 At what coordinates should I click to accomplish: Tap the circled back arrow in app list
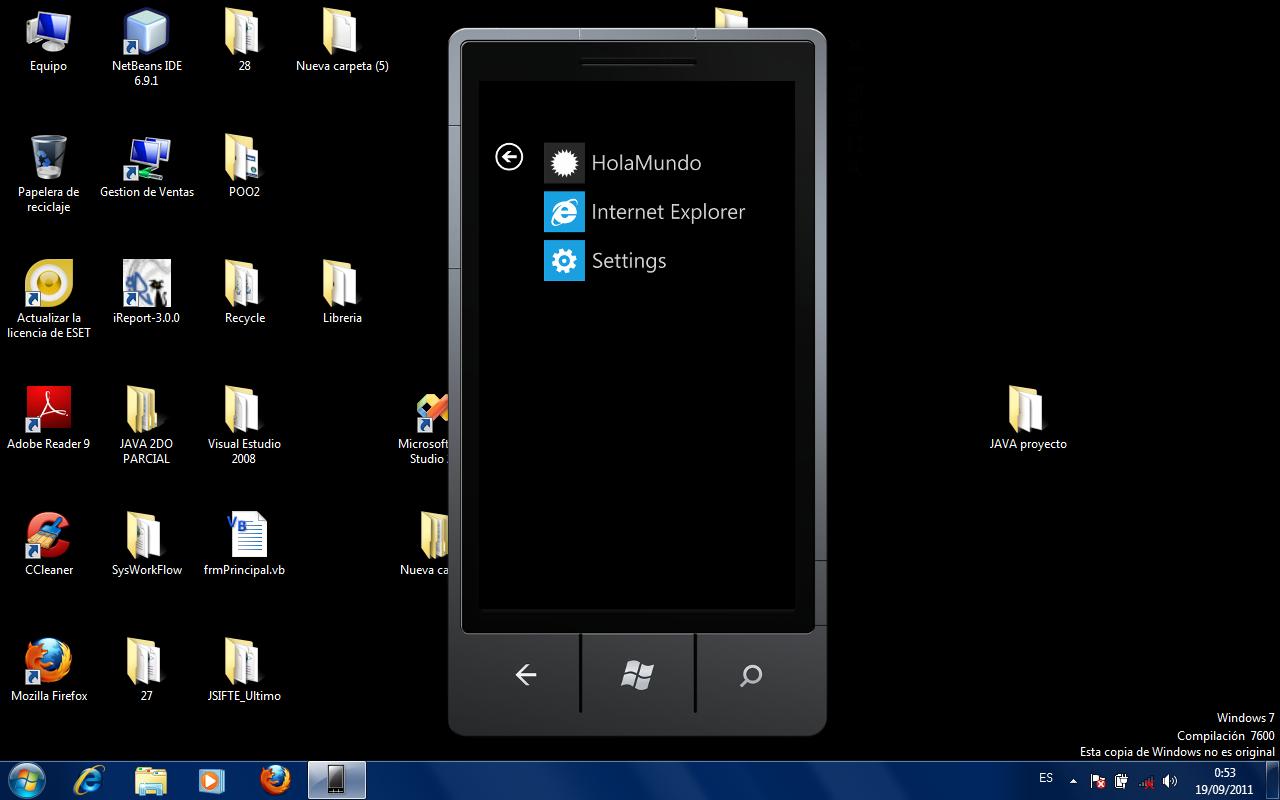point(509,157)
